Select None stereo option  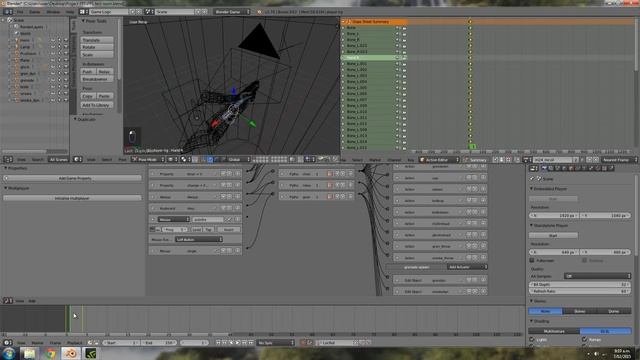[546, 311]
